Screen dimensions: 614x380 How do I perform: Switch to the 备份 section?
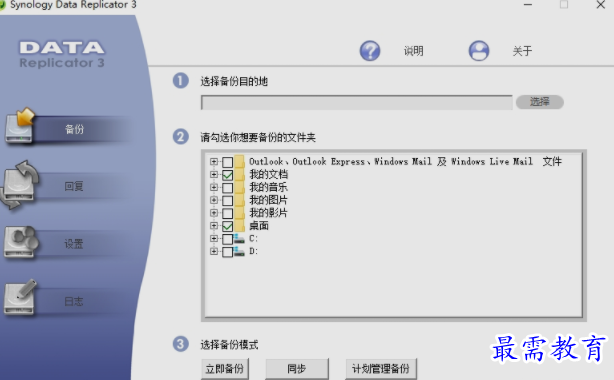[x=74, y=129]
